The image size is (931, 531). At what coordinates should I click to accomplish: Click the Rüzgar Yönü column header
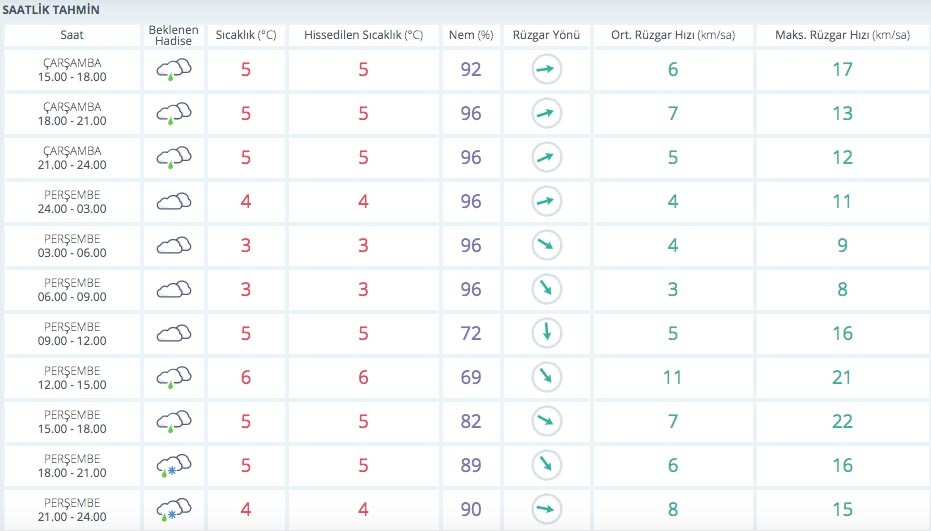[546, 35]
